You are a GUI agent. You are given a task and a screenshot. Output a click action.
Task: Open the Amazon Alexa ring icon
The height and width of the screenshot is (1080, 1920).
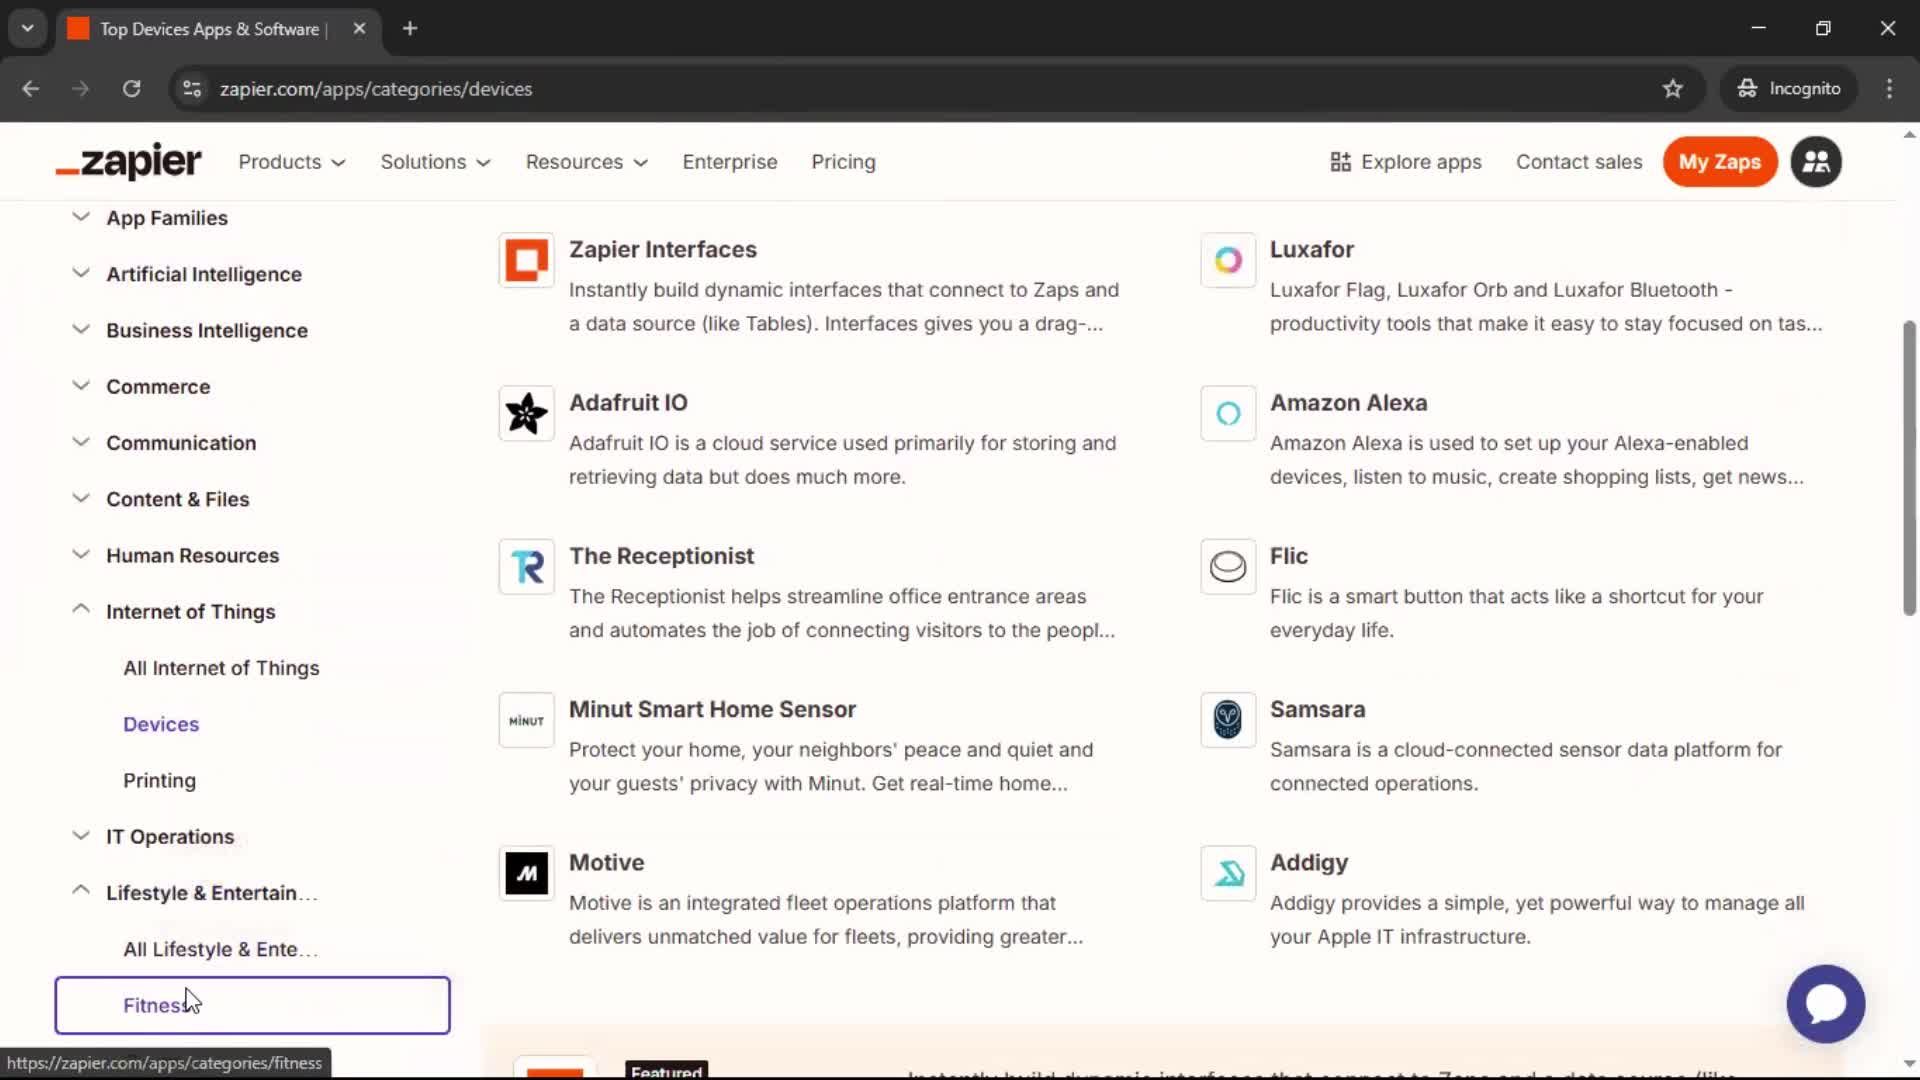coord(1228,413)
